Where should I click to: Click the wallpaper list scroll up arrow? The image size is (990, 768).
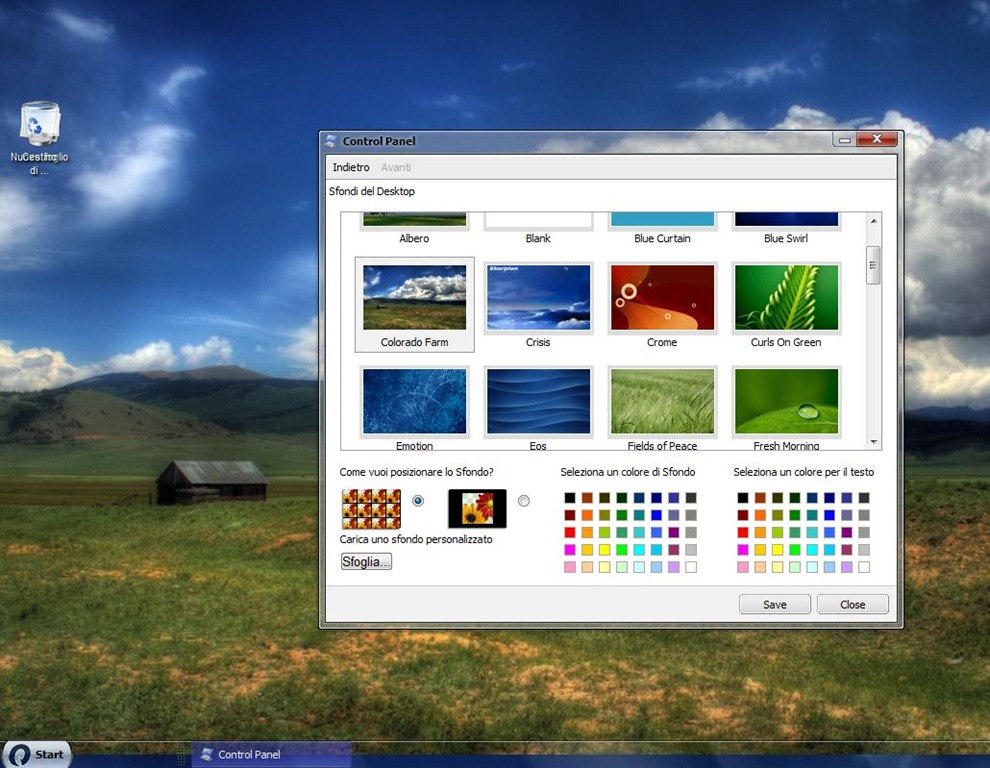coord(874,221)
